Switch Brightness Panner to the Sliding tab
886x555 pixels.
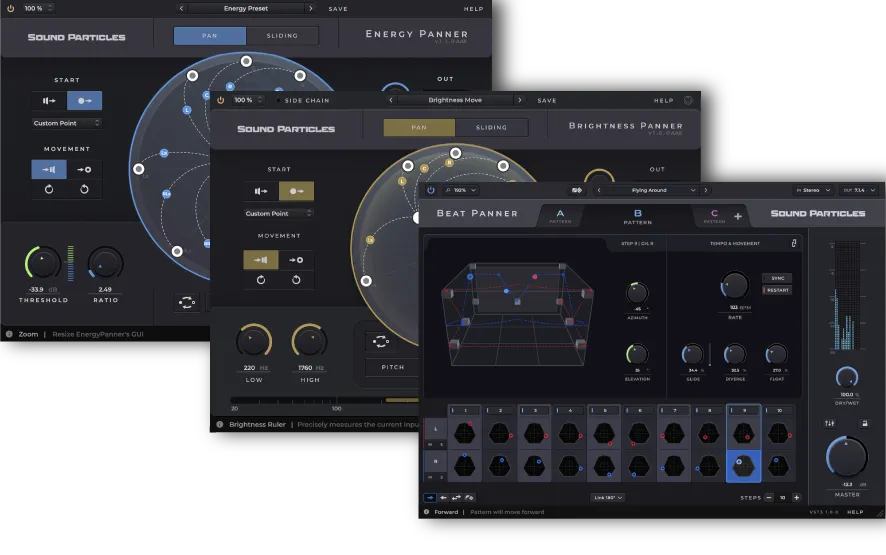(491, 128)
